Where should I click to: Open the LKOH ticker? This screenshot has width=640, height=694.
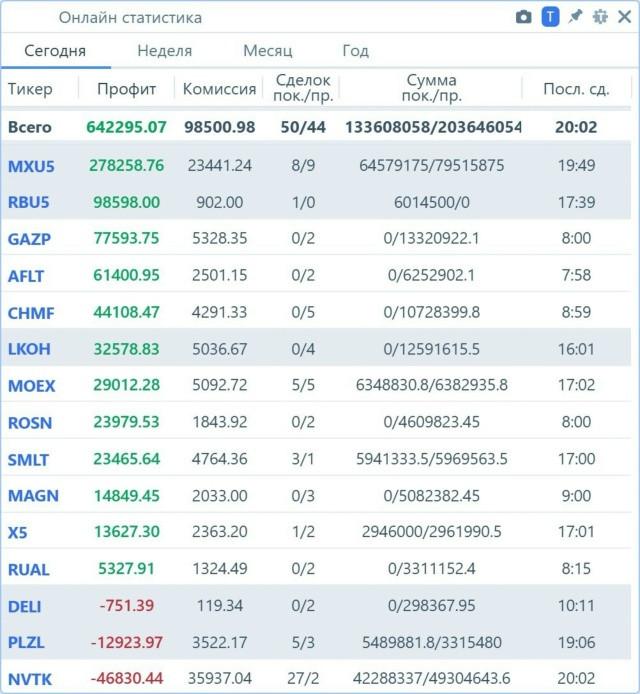point(29,349)
